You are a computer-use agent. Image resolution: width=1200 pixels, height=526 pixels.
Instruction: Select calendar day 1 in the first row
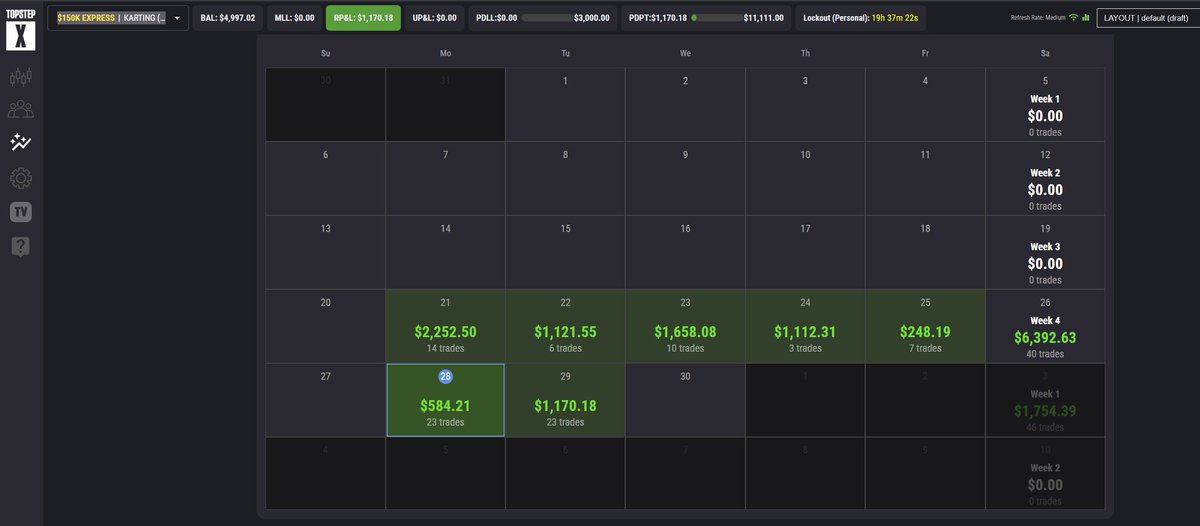point(565,104)
